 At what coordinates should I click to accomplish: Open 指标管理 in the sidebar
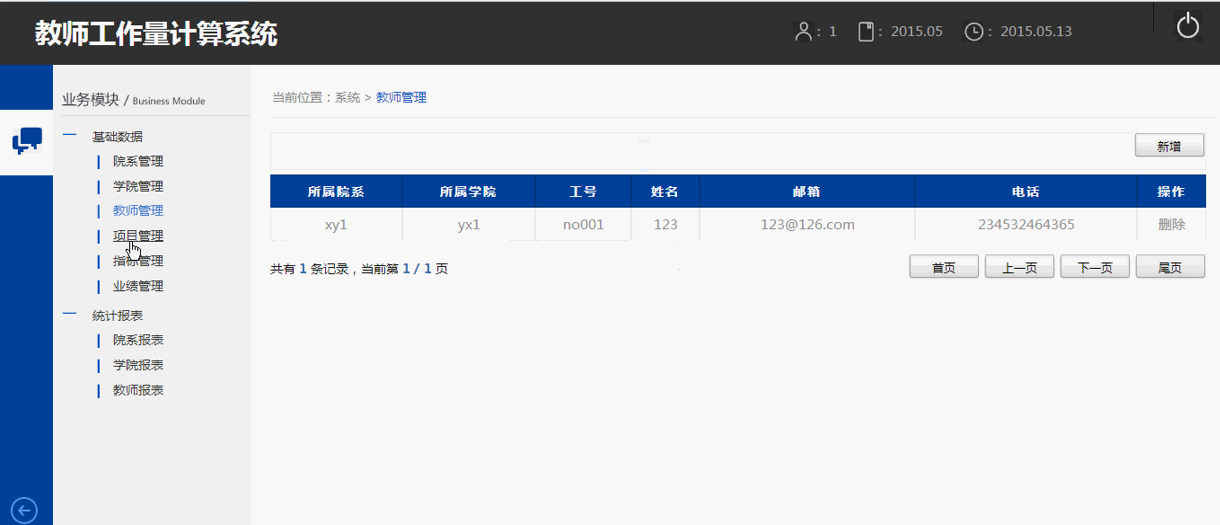tap(138, 261)
